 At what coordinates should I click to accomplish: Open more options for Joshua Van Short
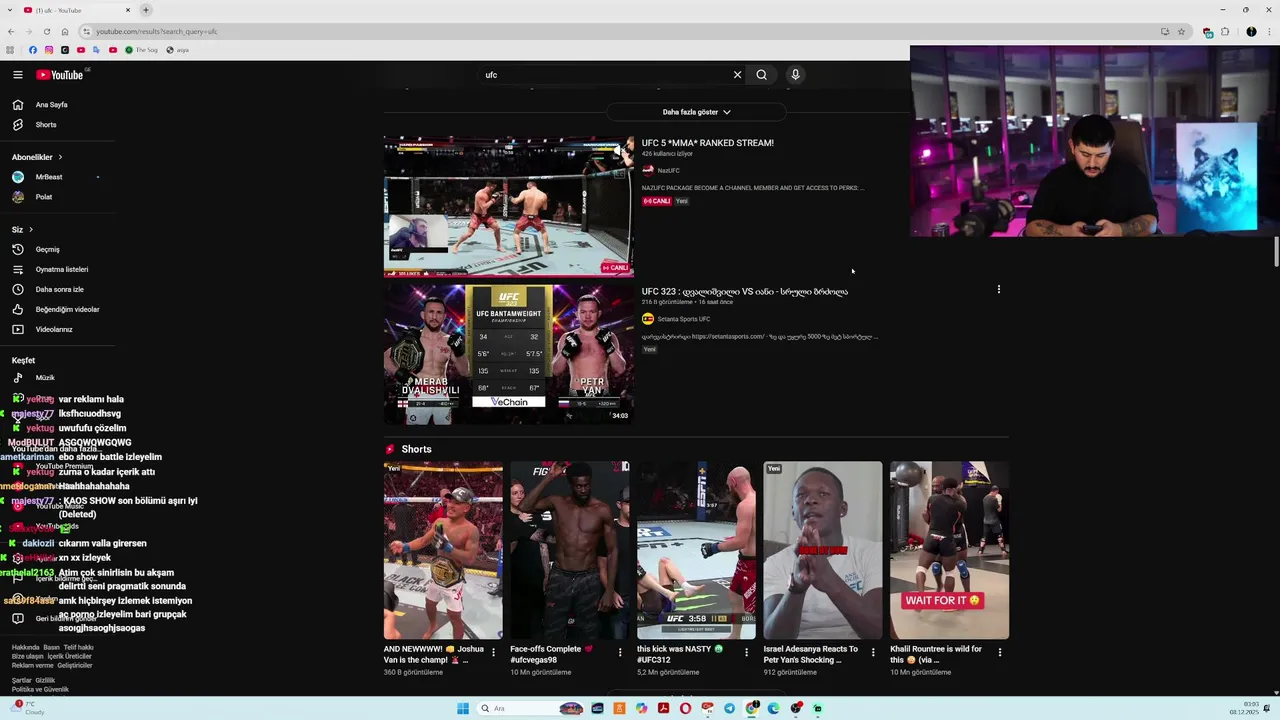coord(493,652)
